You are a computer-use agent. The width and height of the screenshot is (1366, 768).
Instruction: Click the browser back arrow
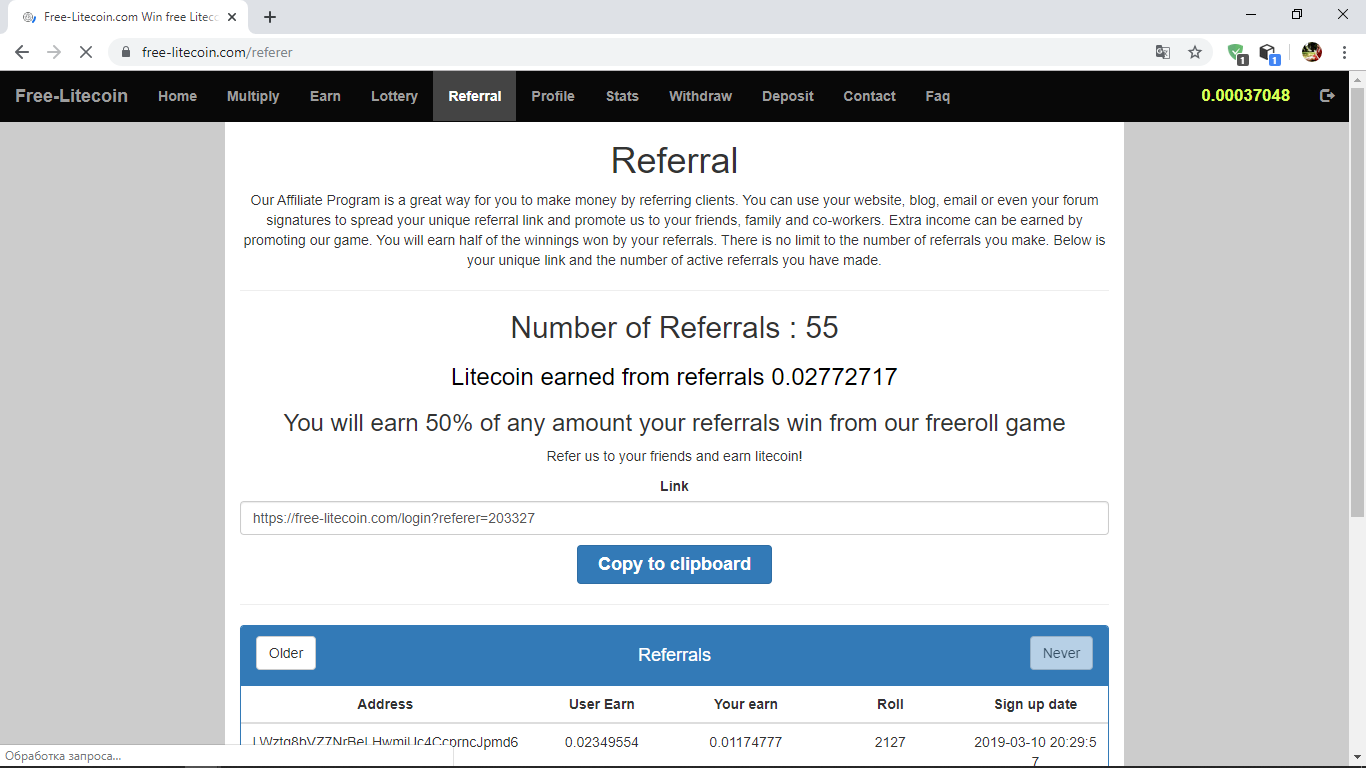[x=22, y=52]
